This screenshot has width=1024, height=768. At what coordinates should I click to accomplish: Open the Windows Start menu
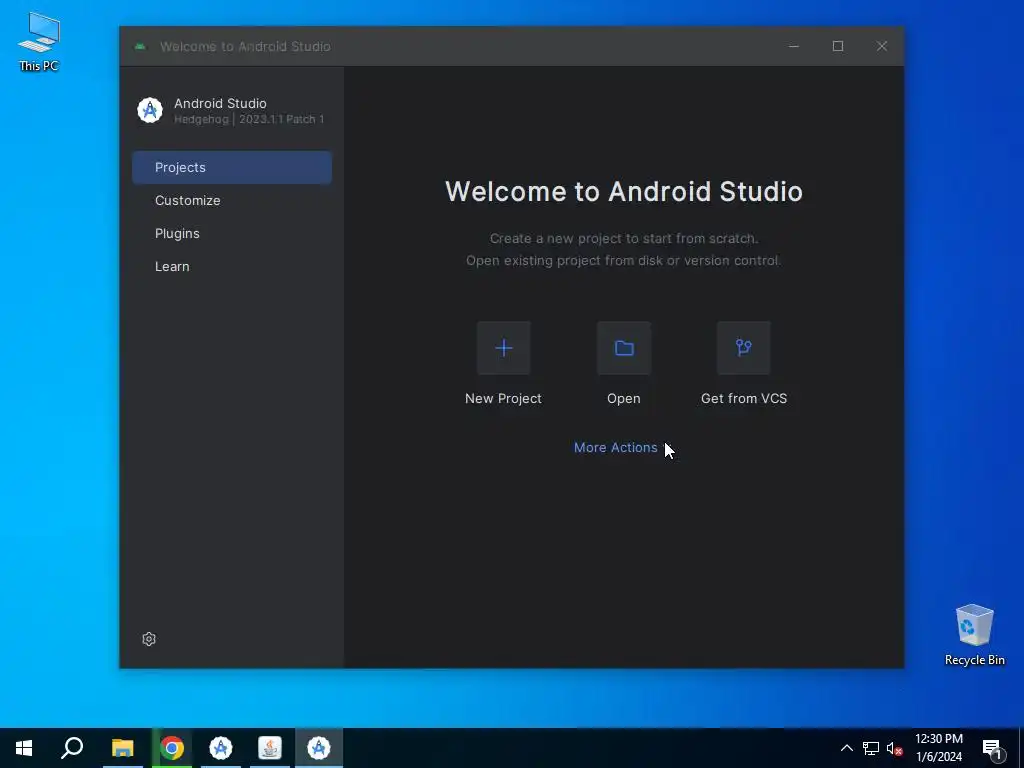click(x=24, y=748)
